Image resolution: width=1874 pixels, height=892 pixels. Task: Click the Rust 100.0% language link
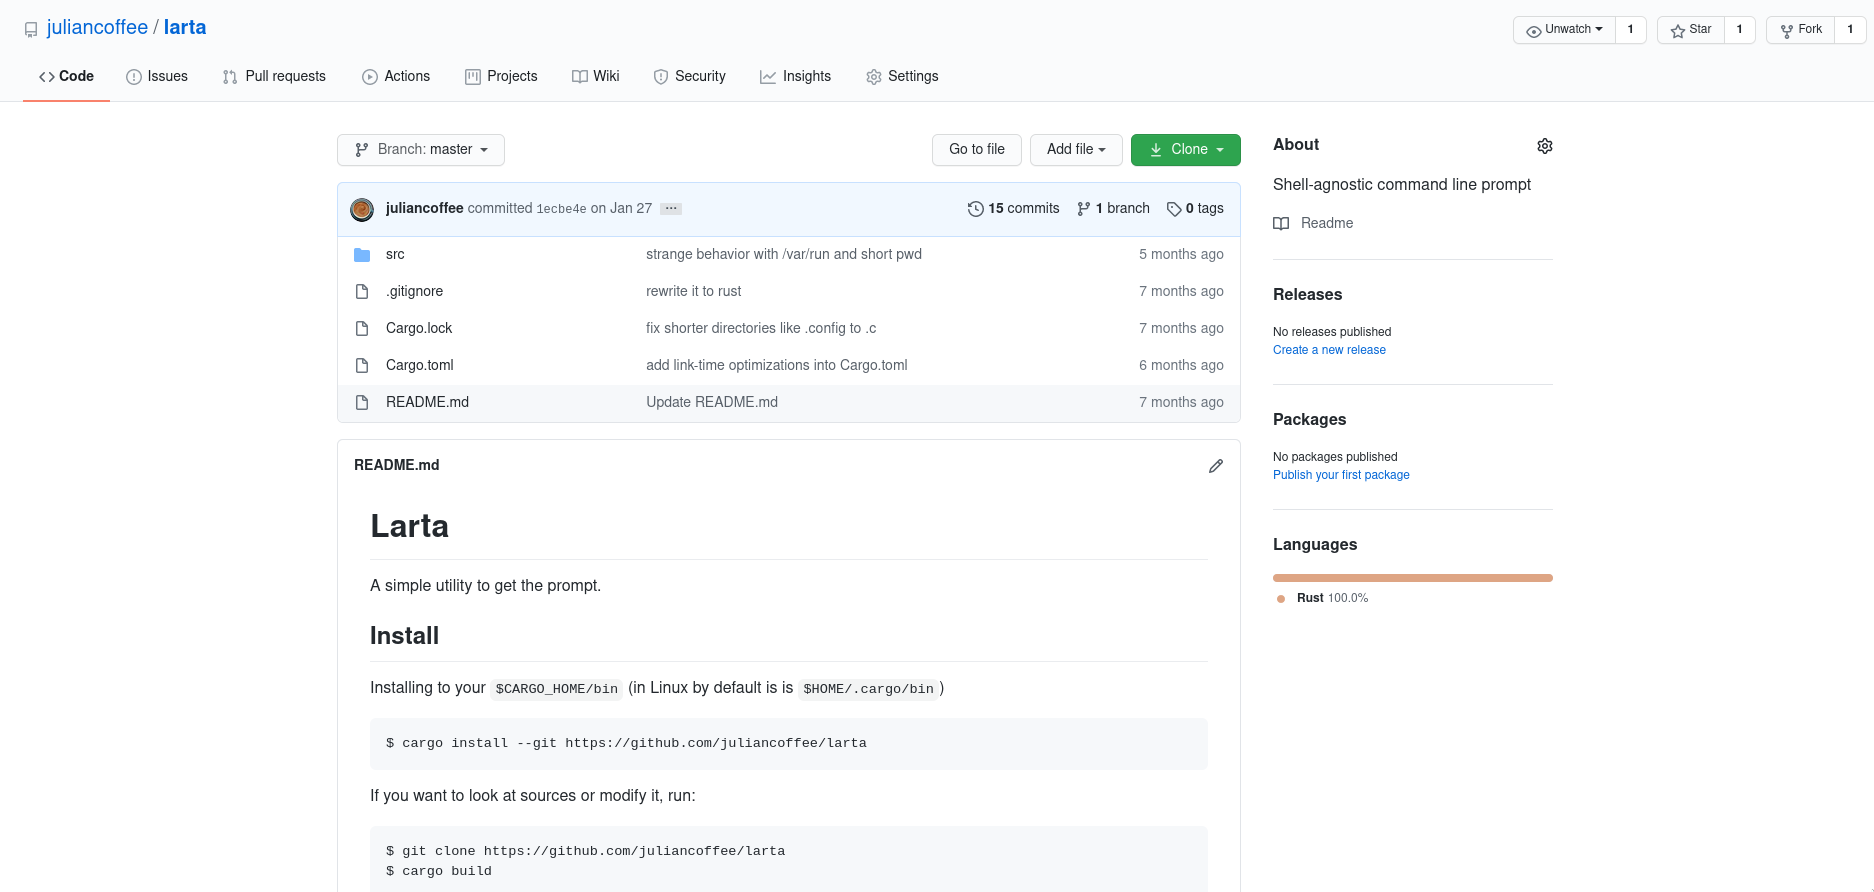click(x=1322, y=598)
